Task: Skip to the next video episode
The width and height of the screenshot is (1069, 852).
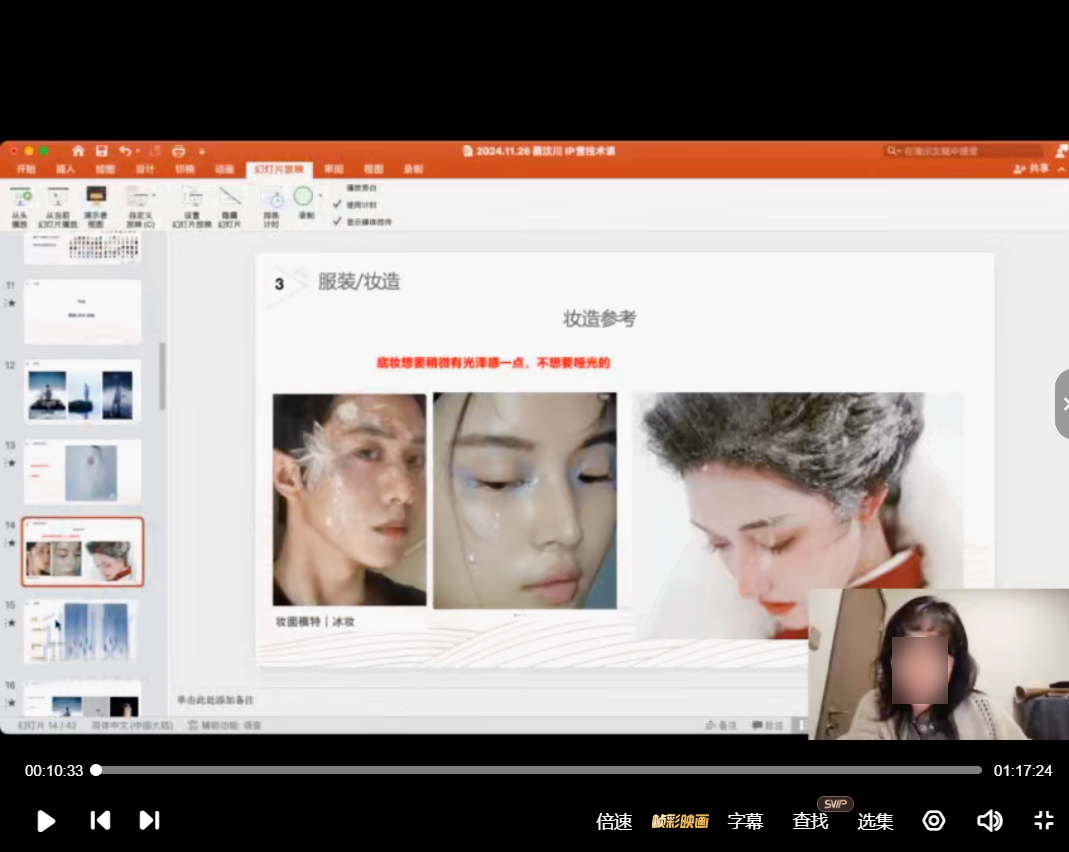Action: pyautogui.click(x=149, y=821)
